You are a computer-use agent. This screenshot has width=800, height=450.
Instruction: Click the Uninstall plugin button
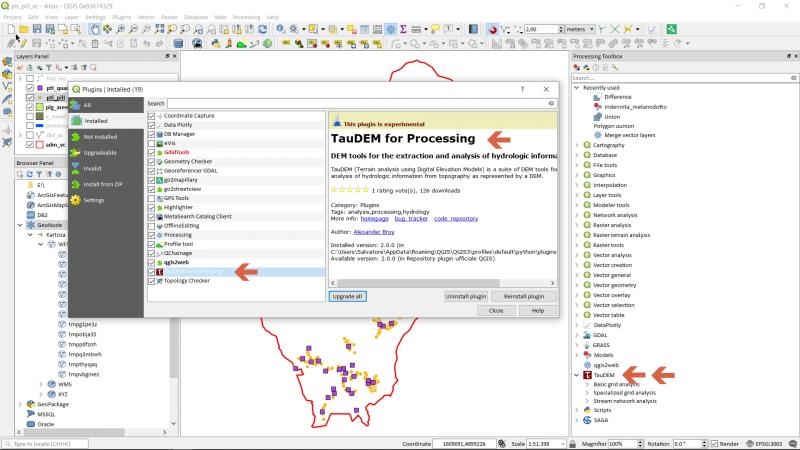(466, 296)
